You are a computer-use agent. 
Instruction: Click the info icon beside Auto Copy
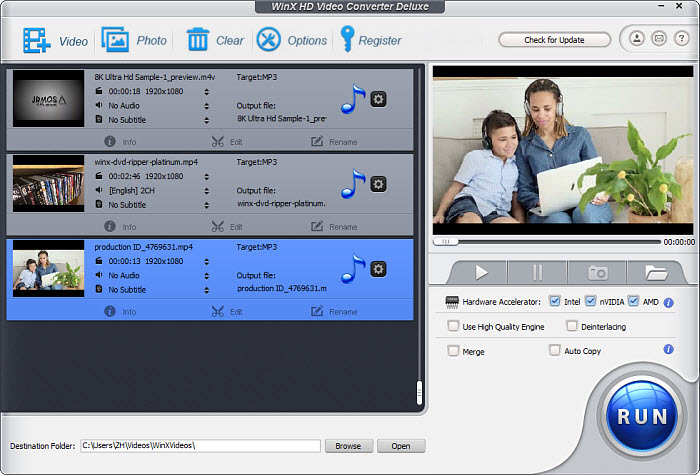pos(668,349)
